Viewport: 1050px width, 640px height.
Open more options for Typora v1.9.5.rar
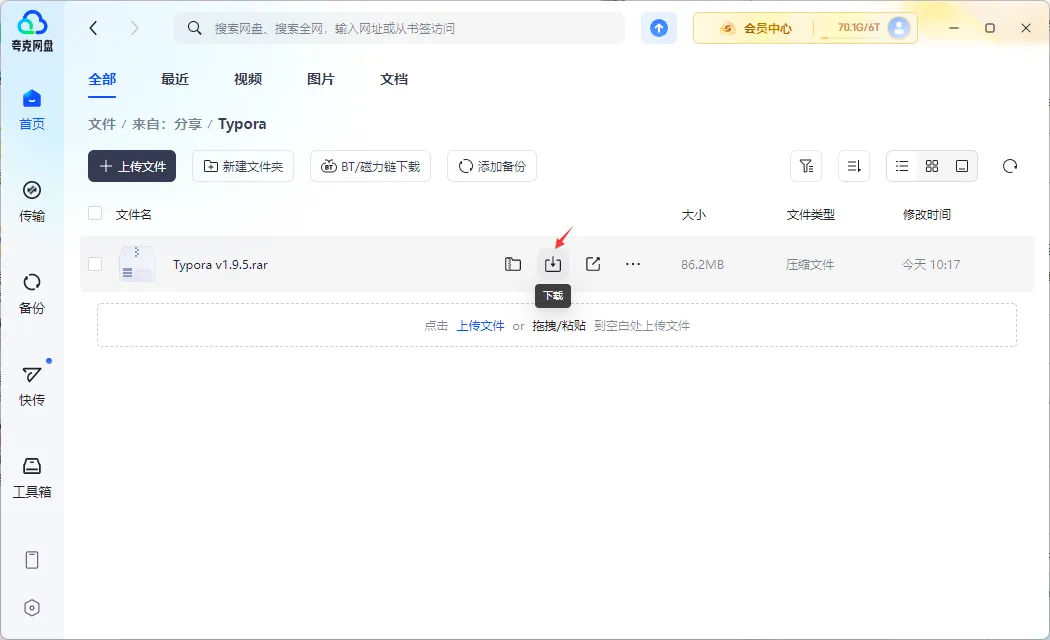point(633,264)
